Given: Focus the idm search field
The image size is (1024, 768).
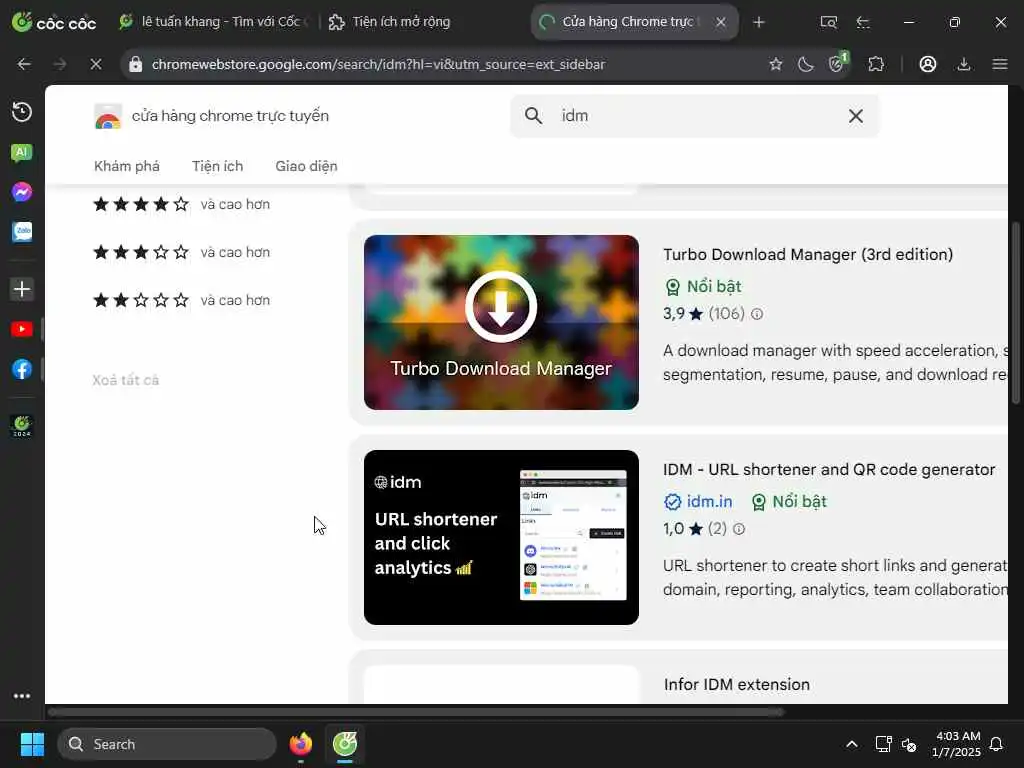Looking at the screenshot, I should click(x=695, y=116).
